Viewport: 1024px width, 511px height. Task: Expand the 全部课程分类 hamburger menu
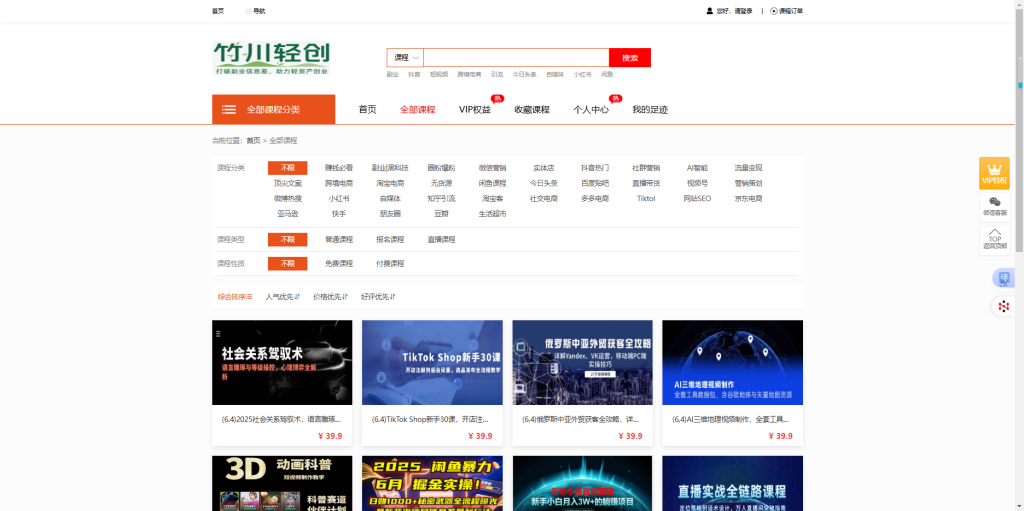[x=274, y=109]
